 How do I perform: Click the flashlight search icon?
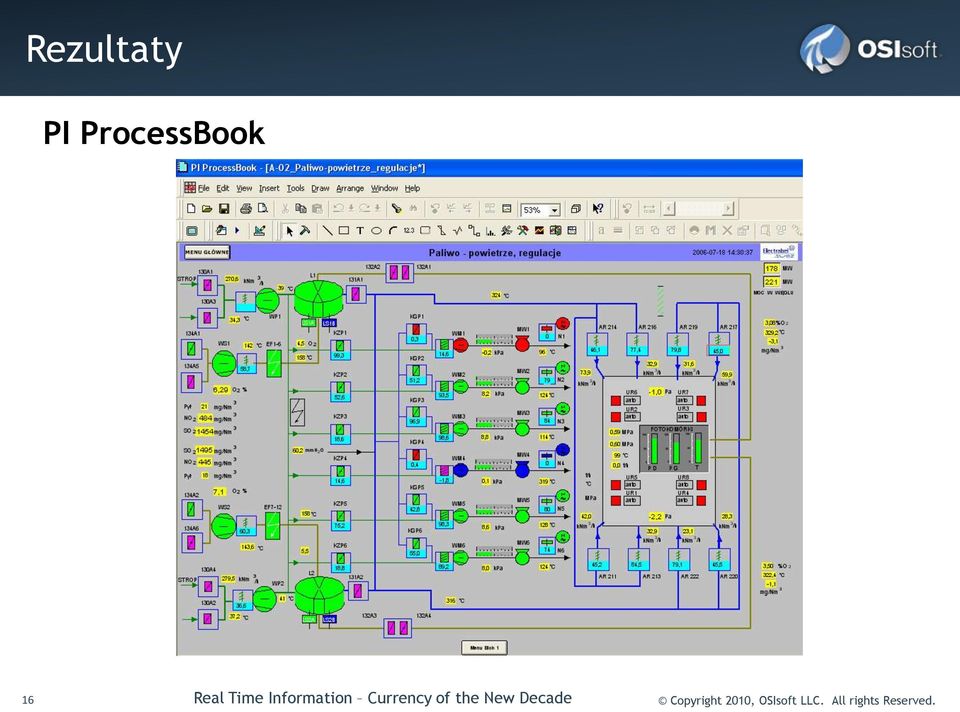[x=396, y=209]
